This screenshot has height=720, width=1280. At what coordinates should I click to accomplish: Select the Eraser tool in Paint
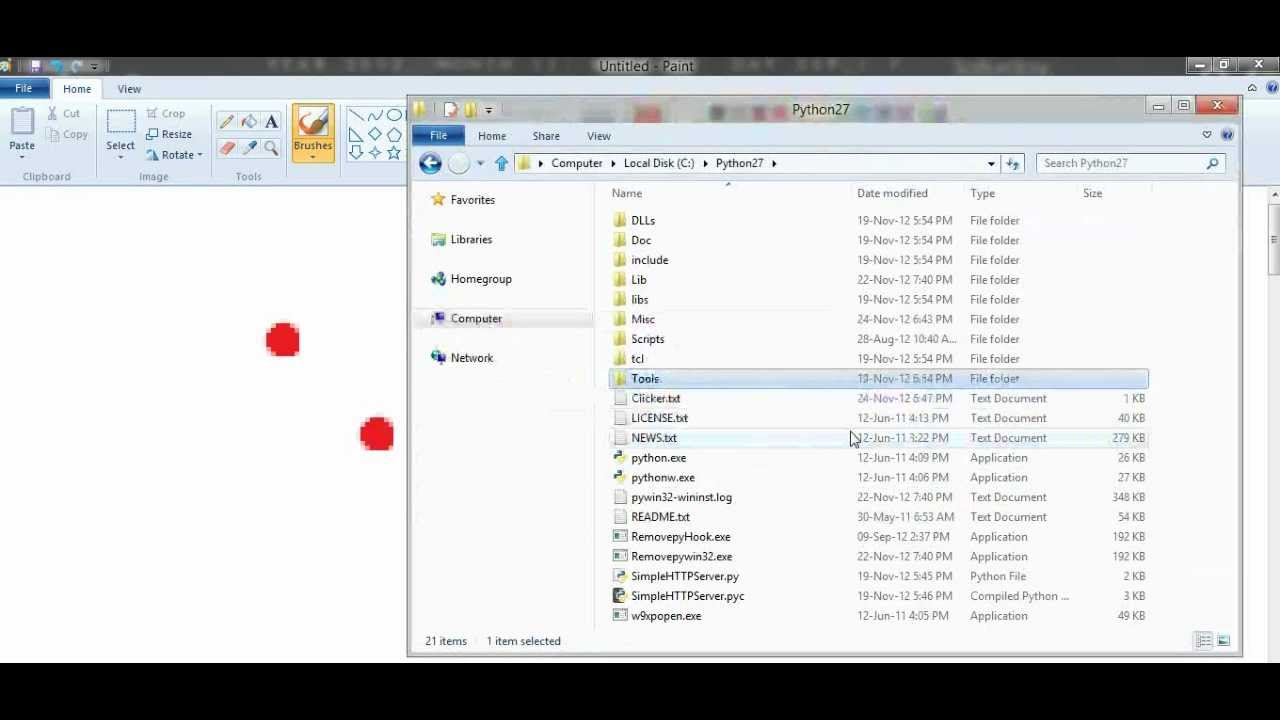pyautogui.click(x=227, y=148)
